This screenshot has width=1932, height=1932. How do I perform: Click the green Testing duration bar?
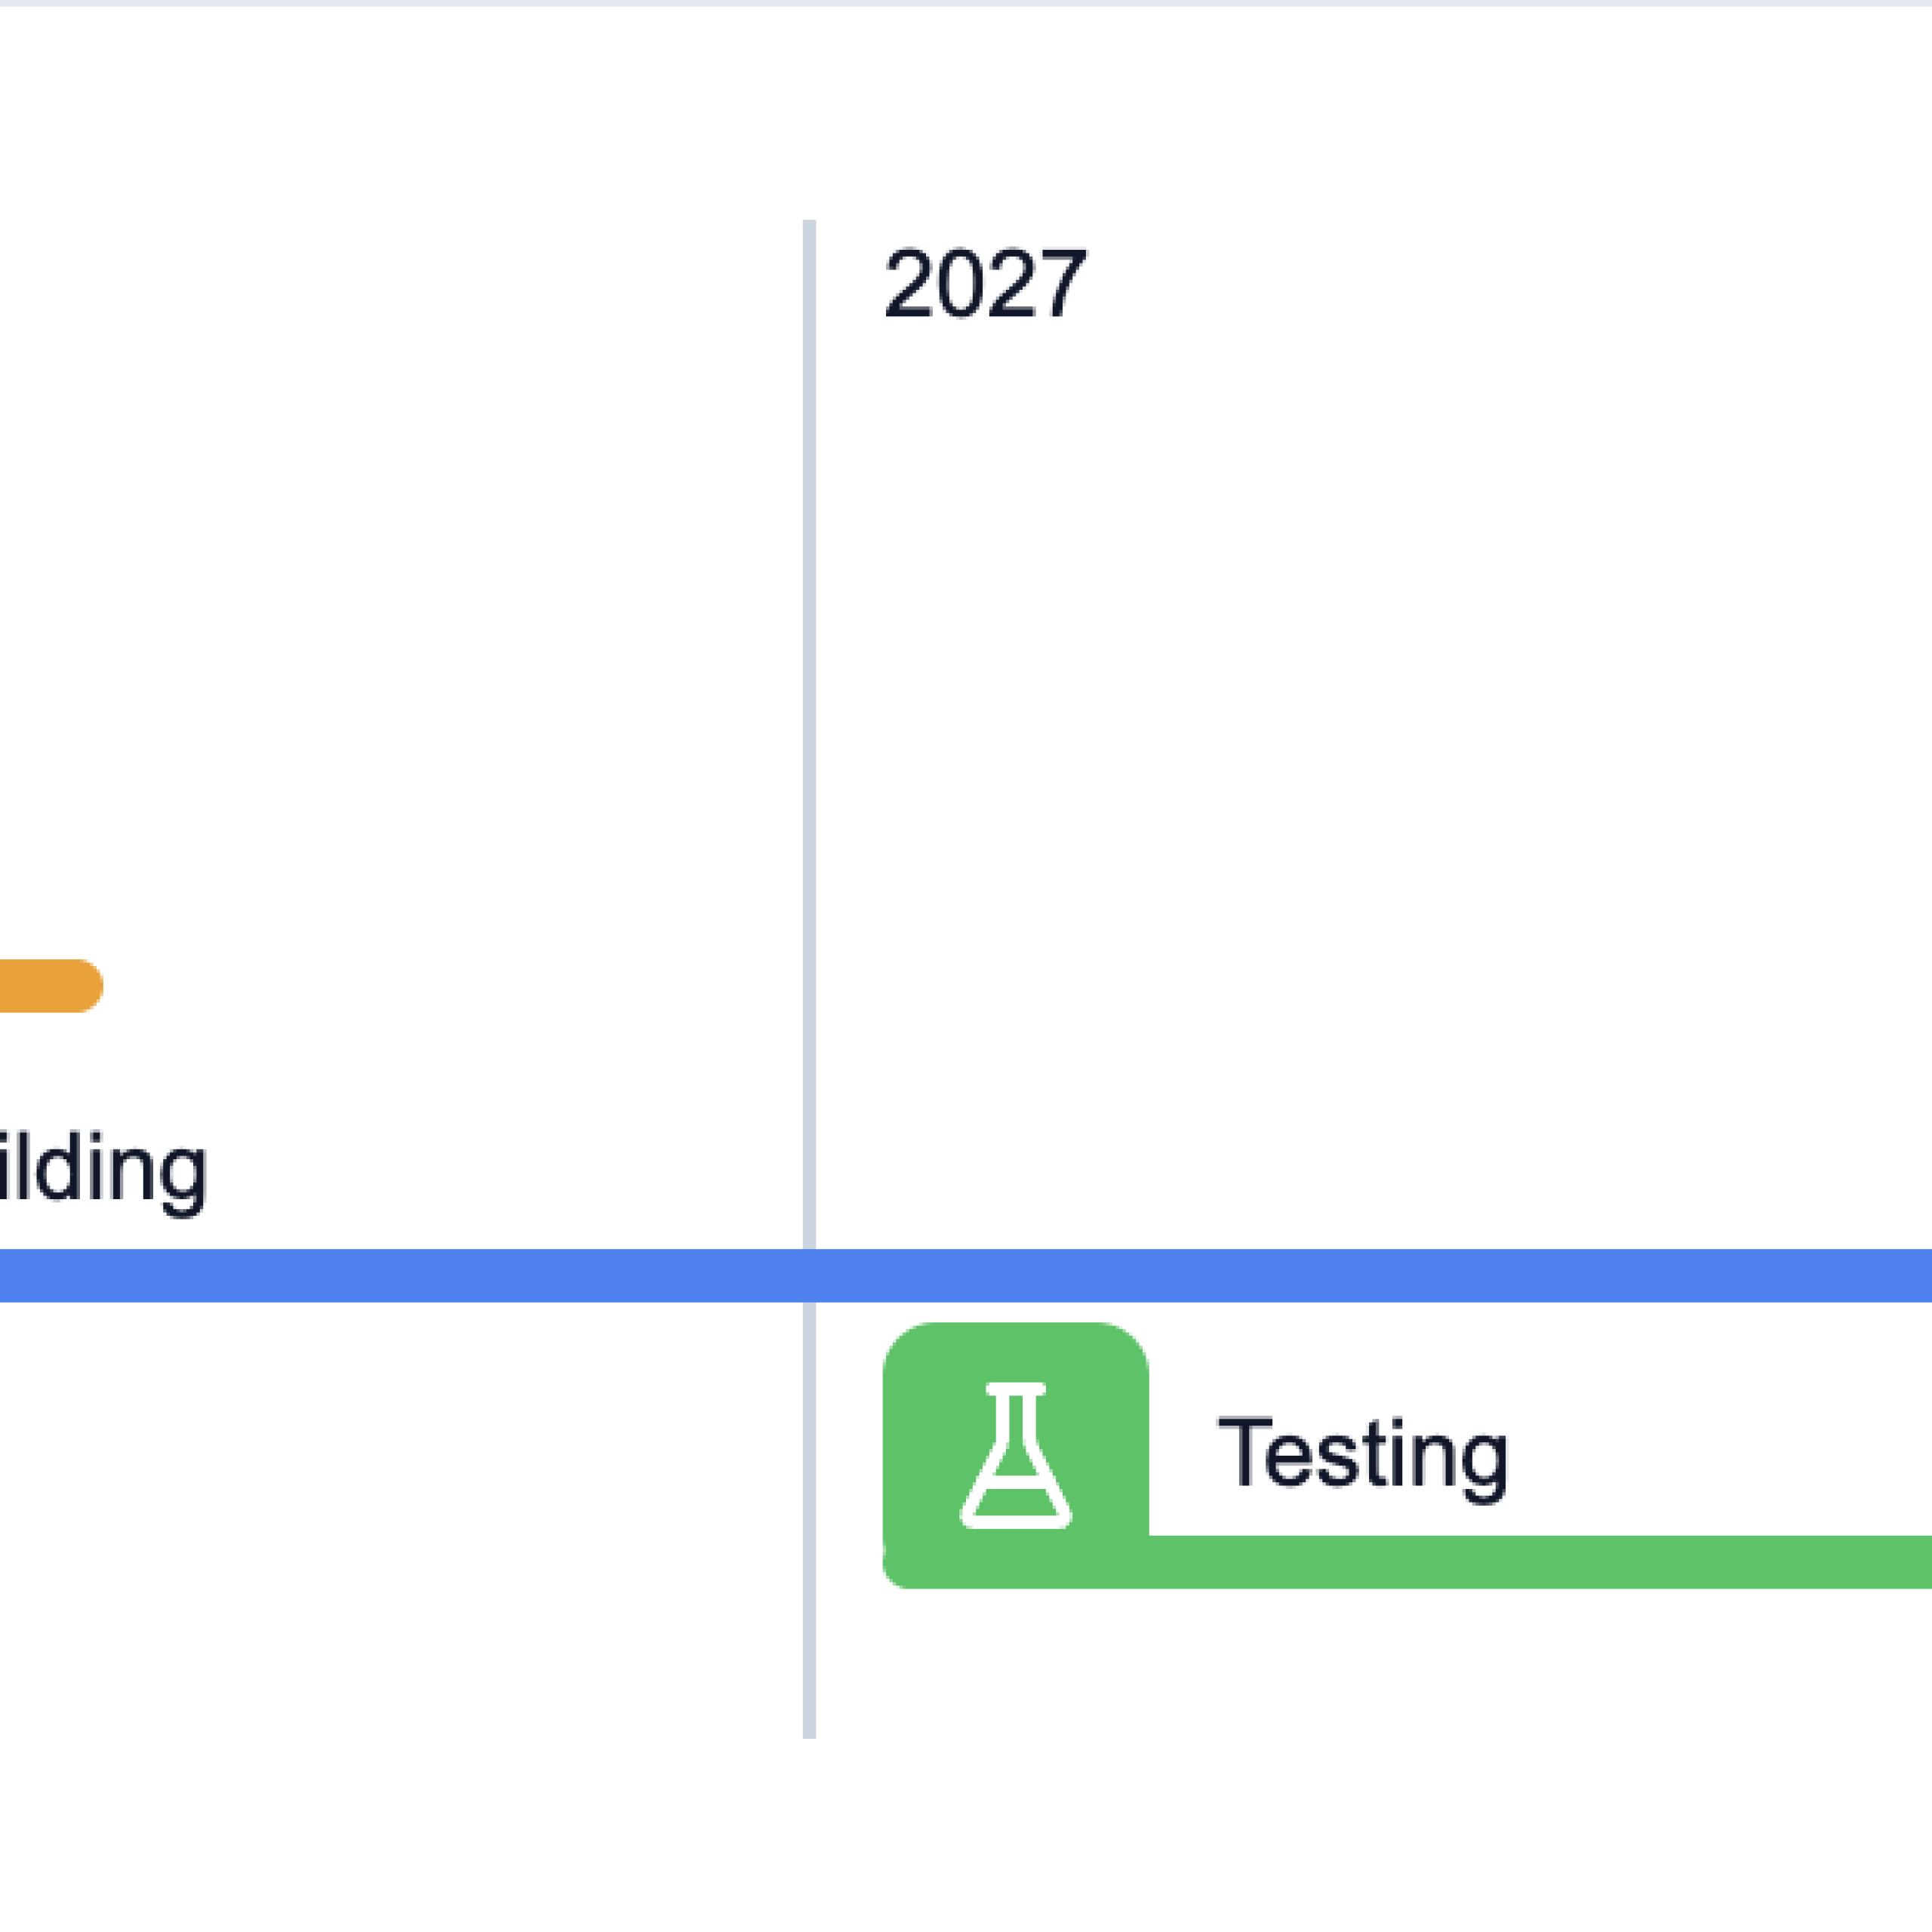tap(1407, 1561)
